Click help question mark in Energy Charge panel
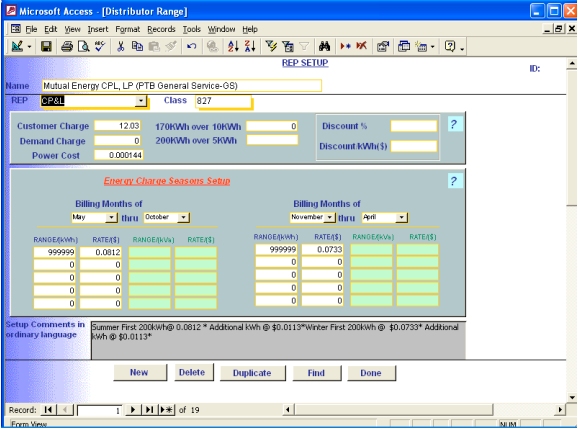This screenshot has height=430, width=578. pyautogui.click(x=454, y=181)
